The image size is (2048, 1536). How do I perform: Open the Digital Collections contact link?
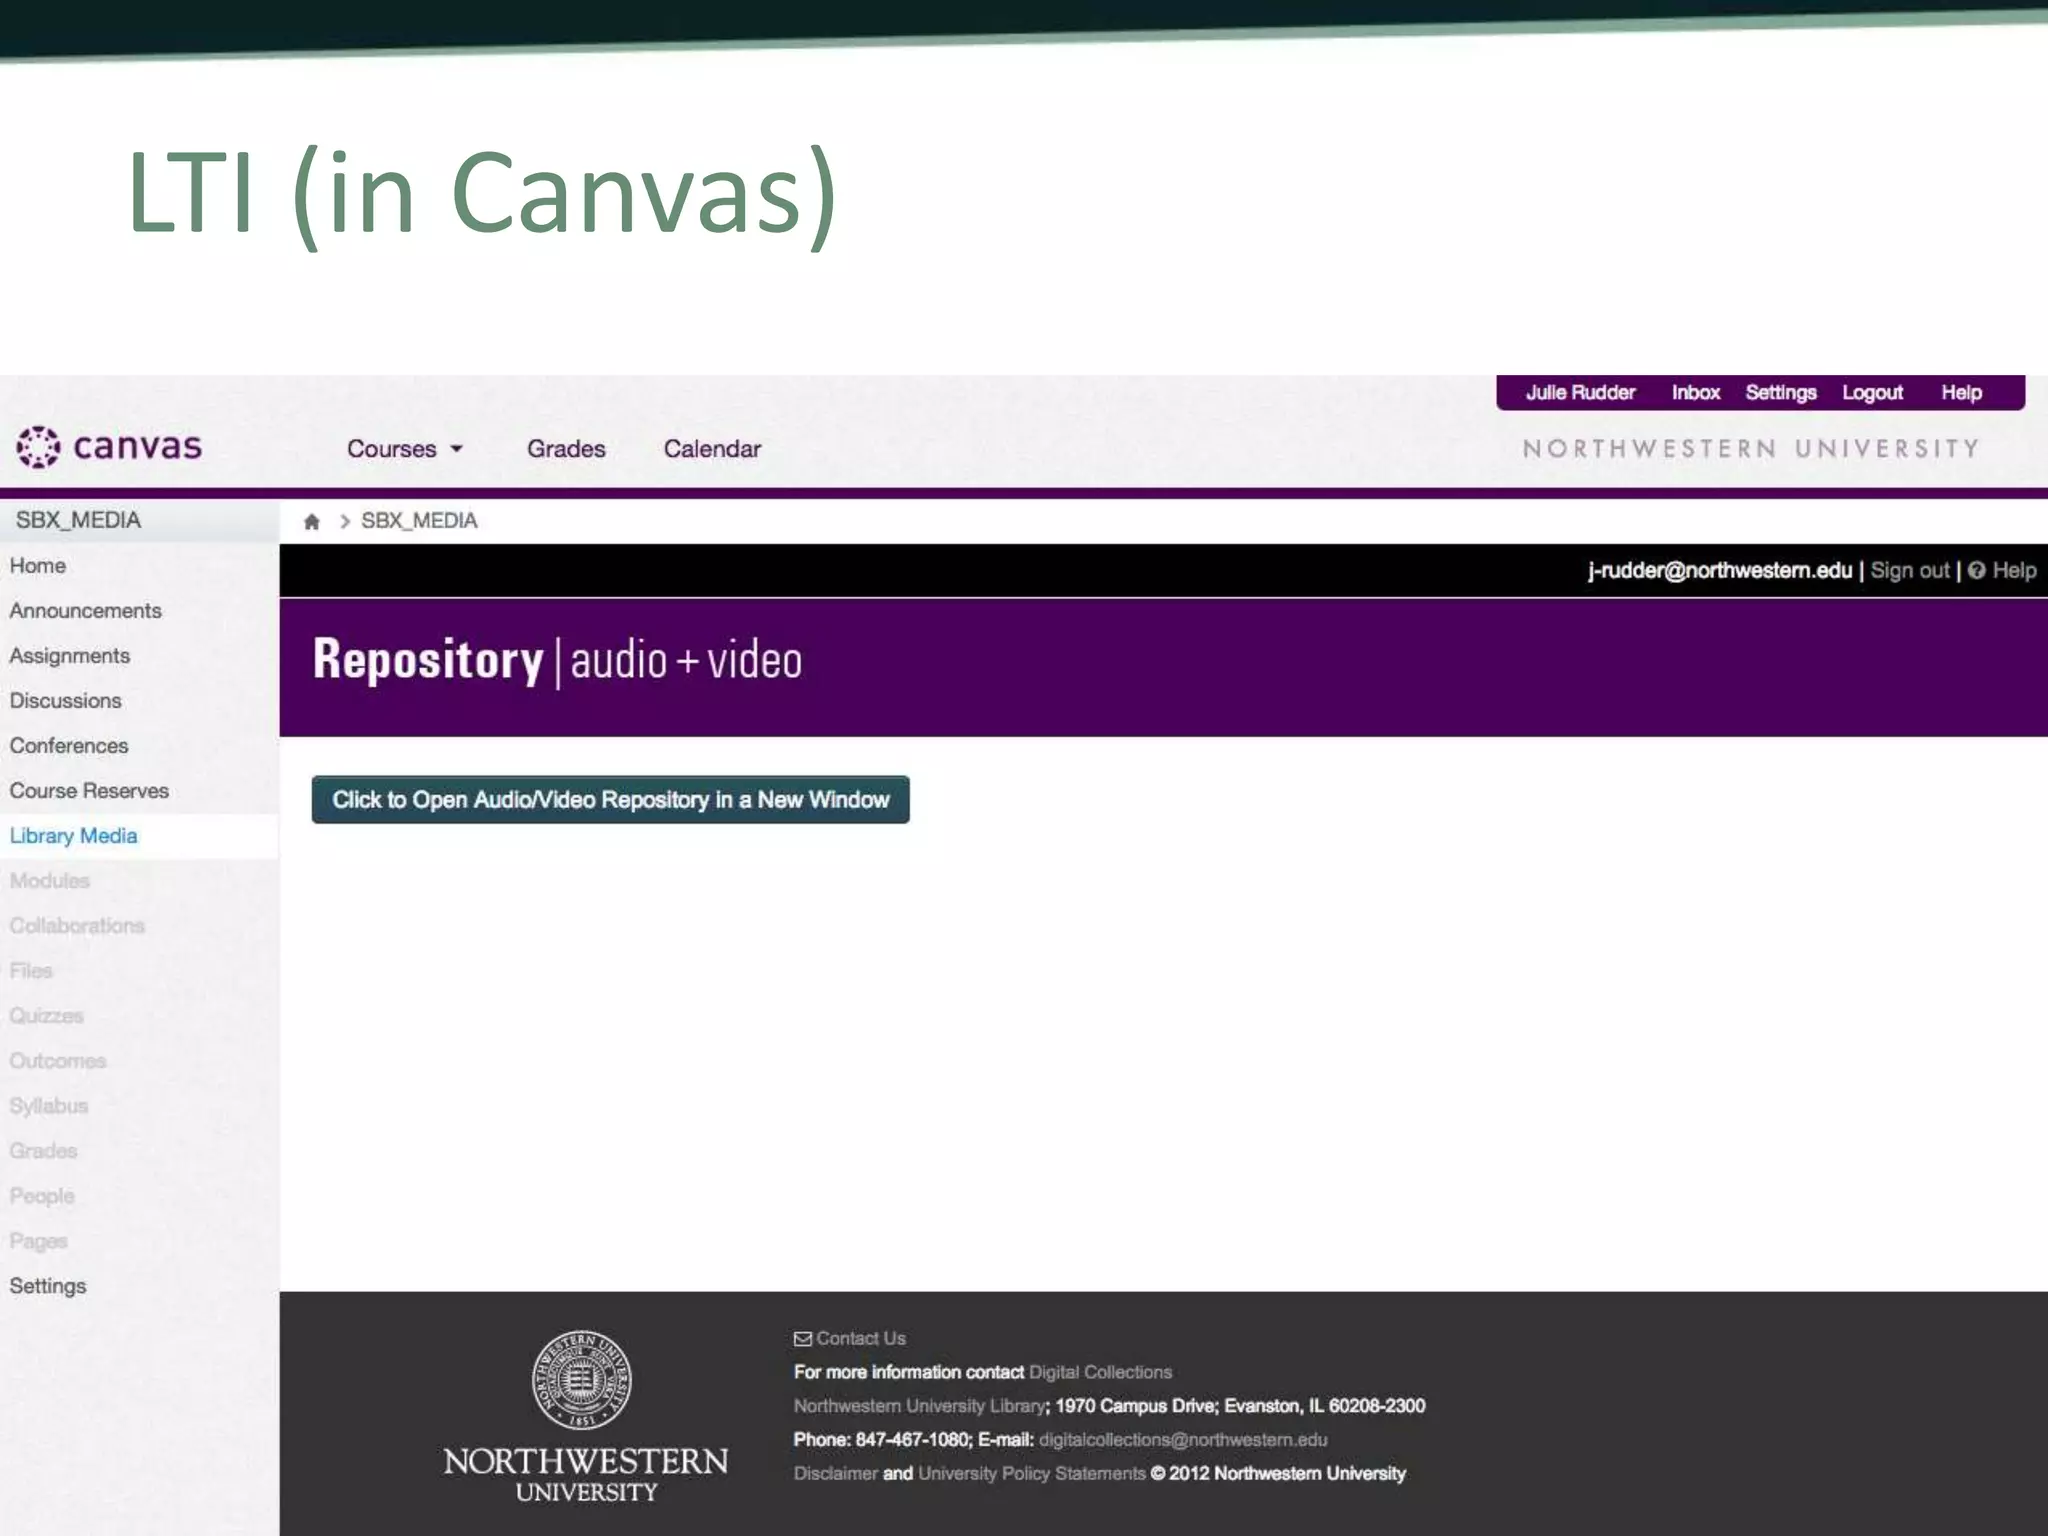(x=1100, y=1372)
